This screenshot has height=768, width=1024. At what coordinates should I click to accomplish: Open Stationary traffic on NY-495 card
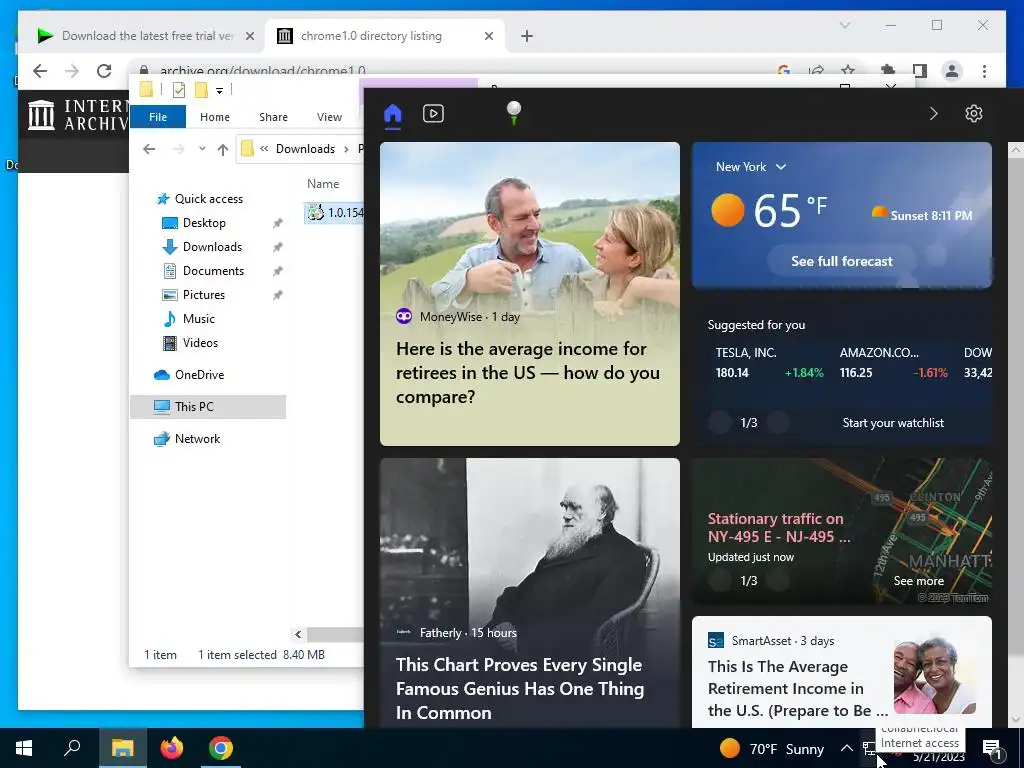click(842, 531)
